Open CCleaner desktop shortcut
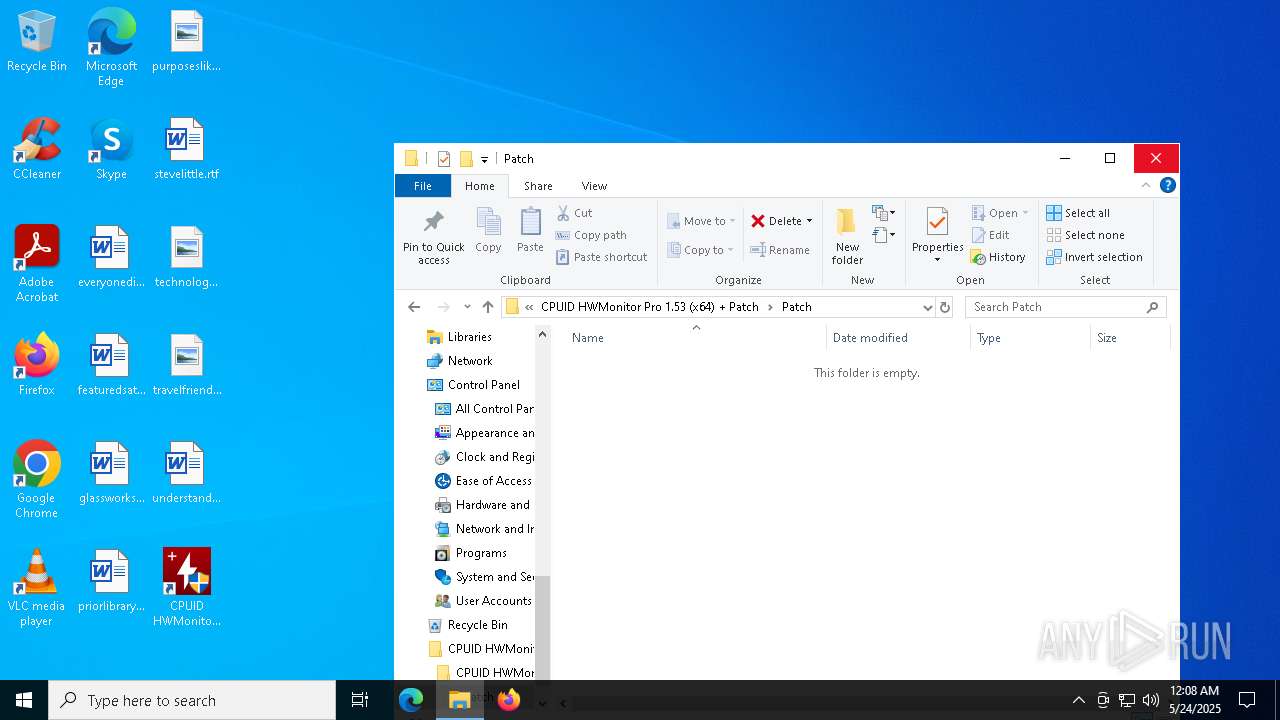Viewport: 1280px width, 720px height. coord(37,148)
